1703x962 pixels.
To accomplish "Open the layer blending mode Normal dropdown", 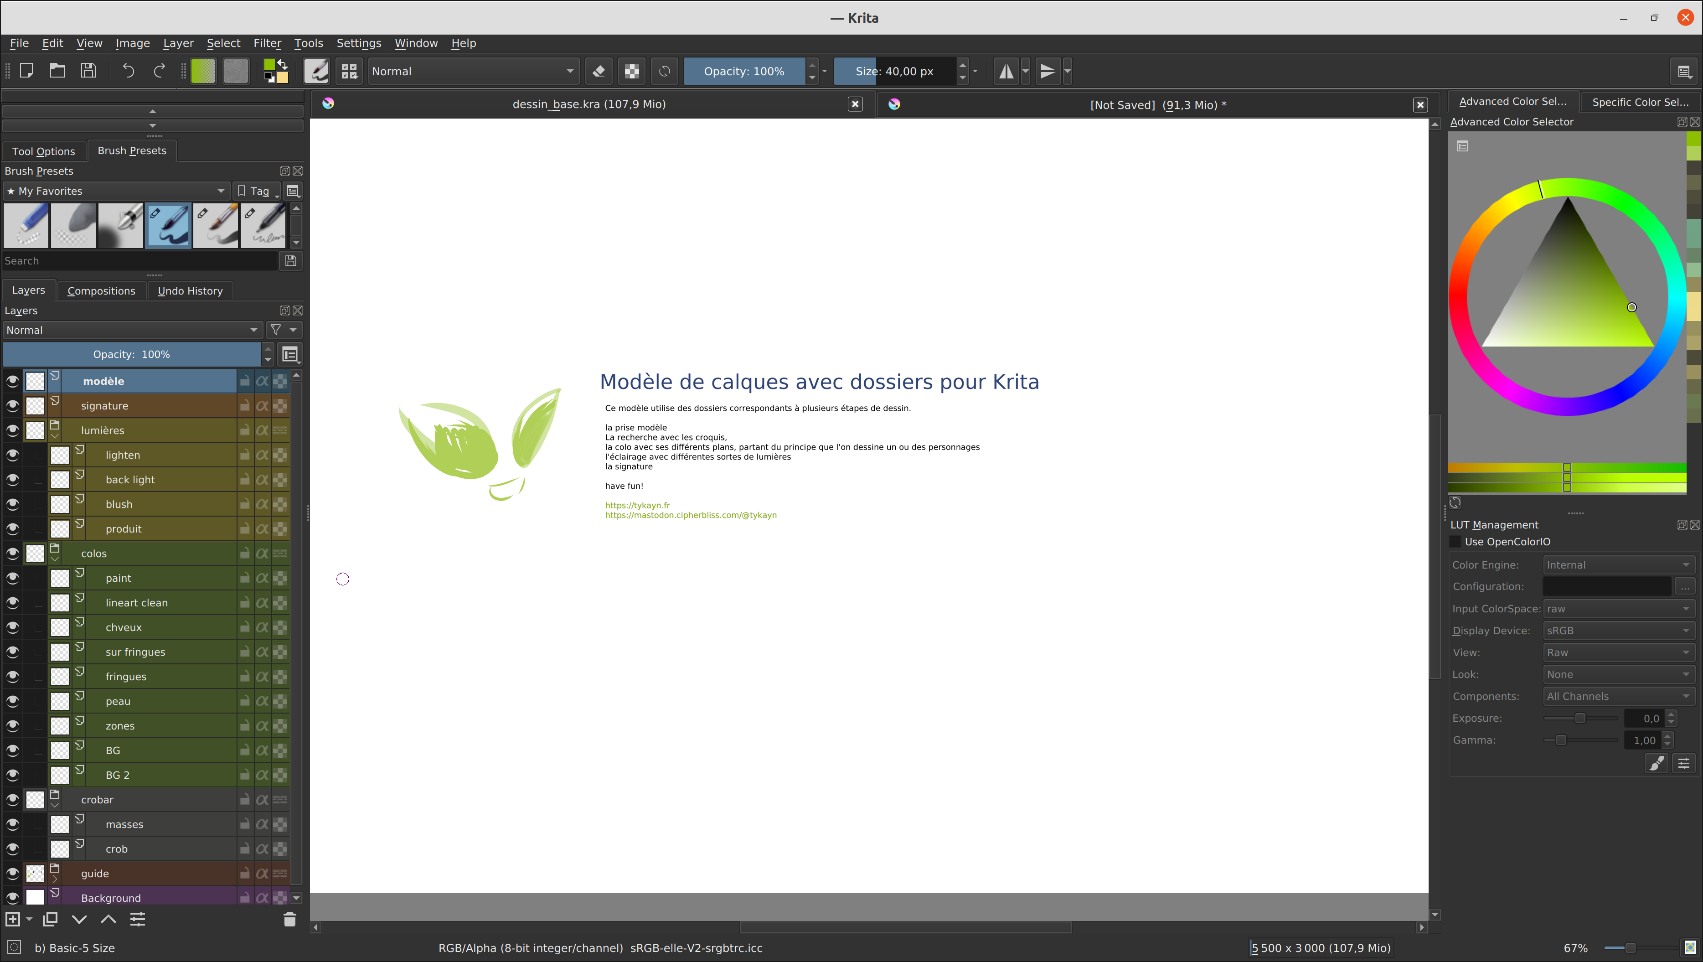I will coord(132,330).
